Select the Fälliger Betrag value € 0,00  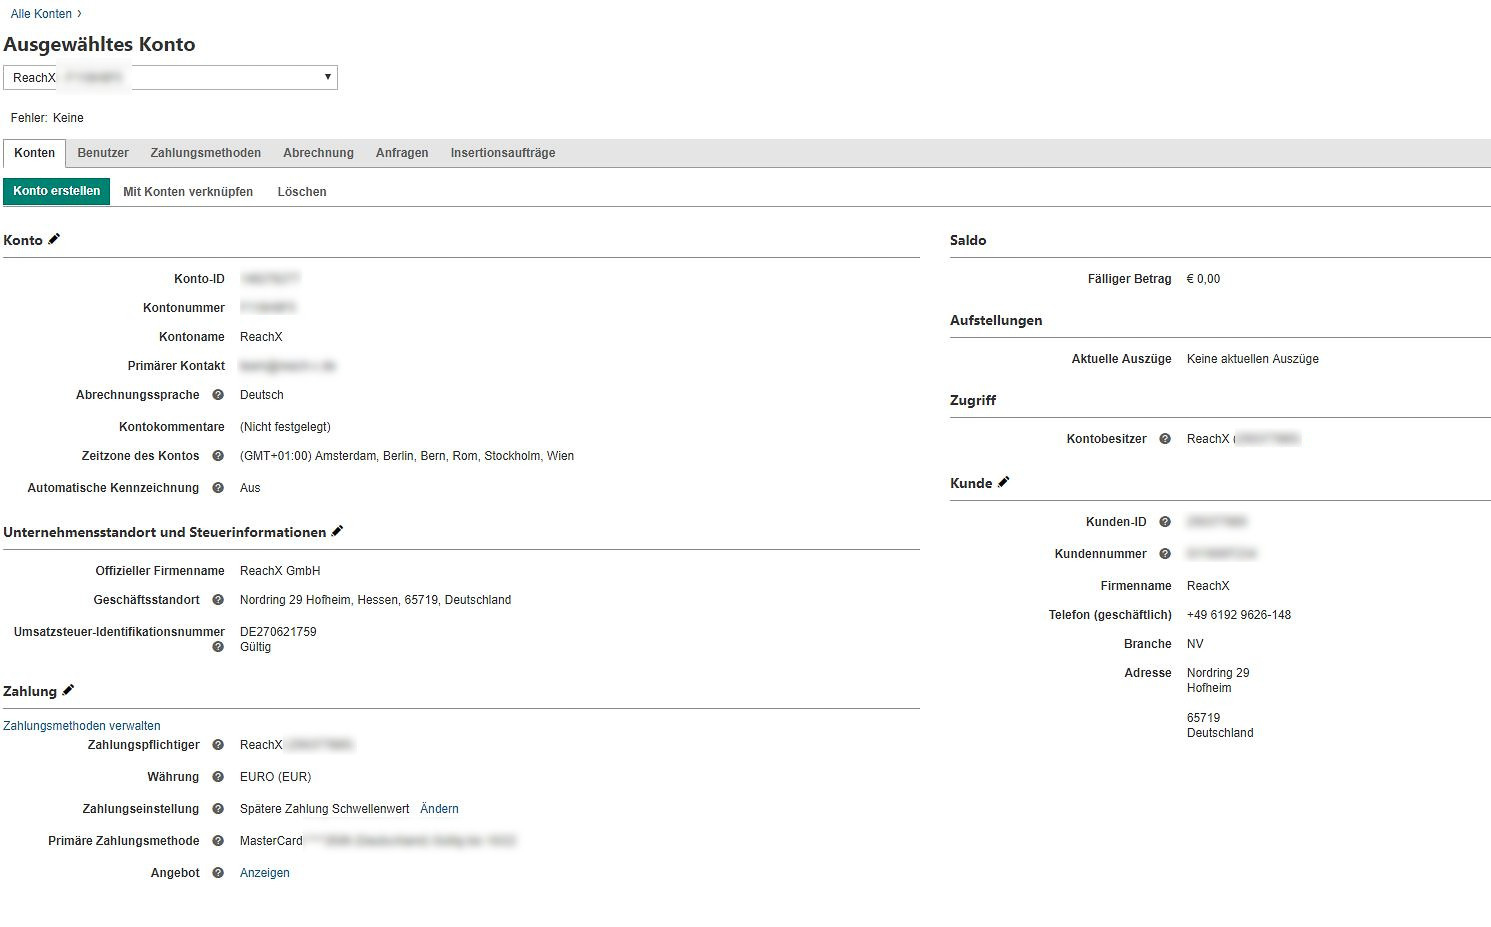pyautogui.click(x=1203, y=279)
